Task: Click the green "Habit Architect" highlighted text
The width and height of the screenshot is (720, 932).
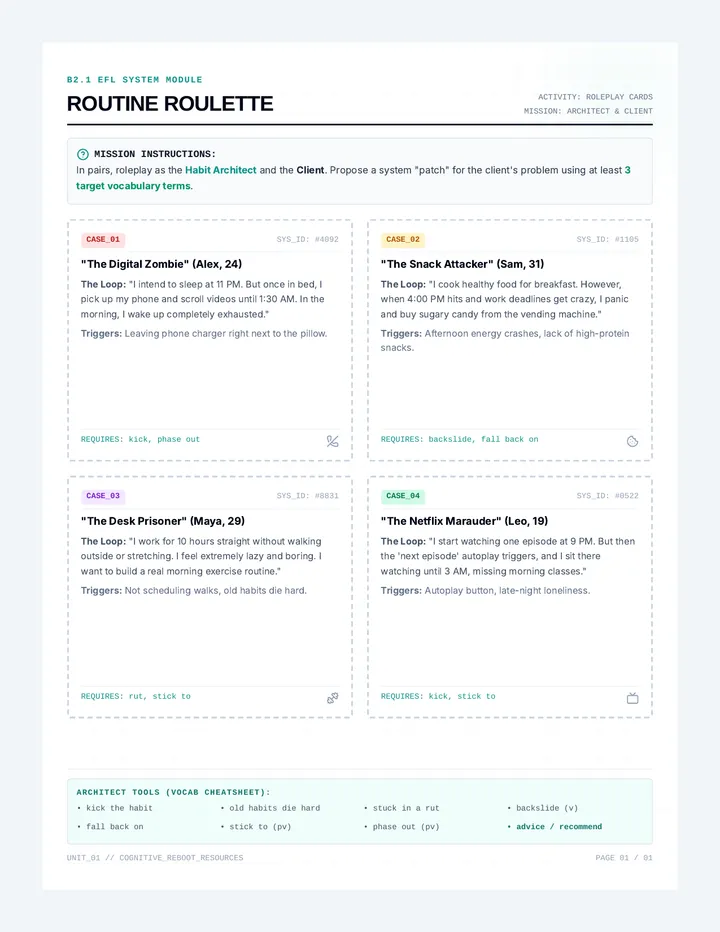Action: tap(221, 170)
